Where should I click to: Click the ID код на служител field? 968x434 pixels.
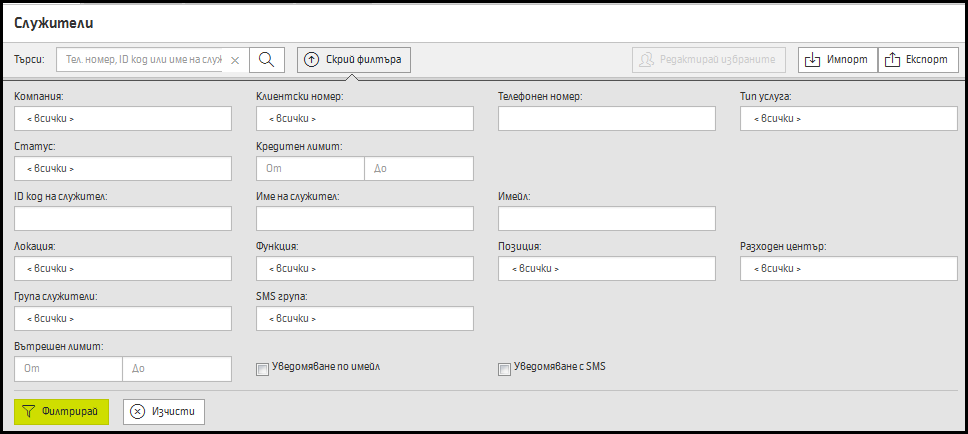click(123, 219)
